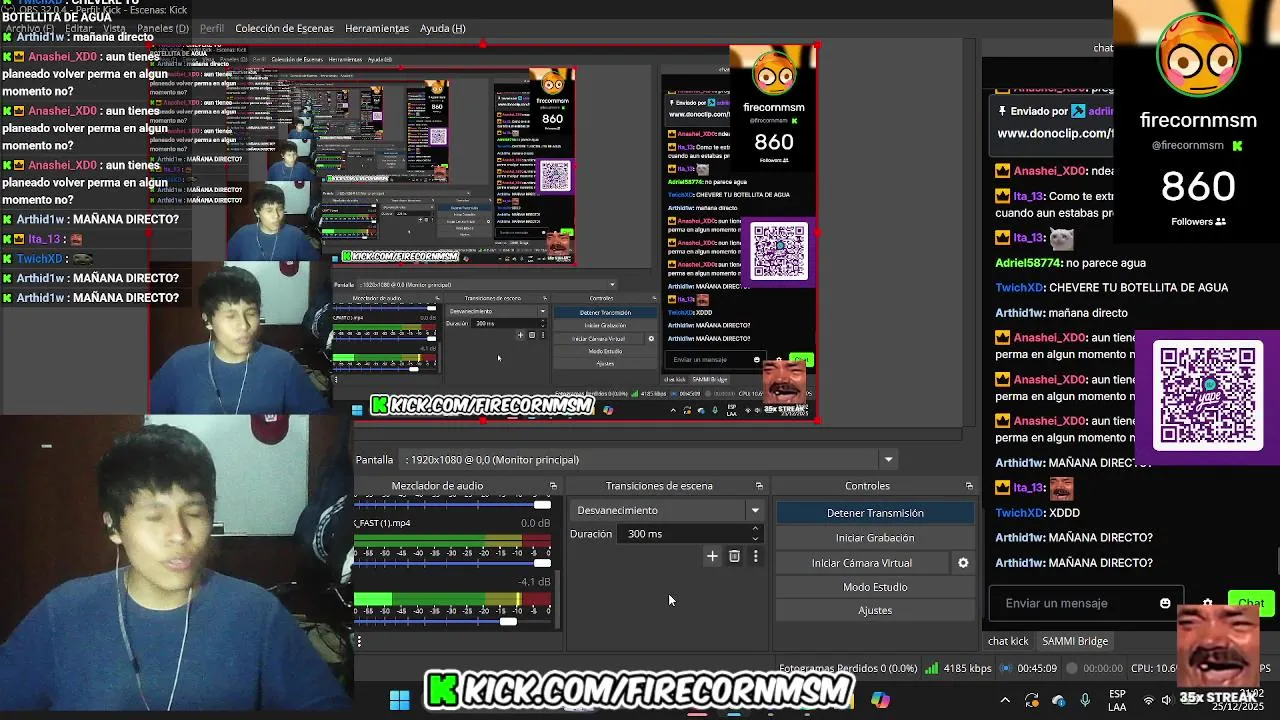
Task: Remove transition using trash icon
Action: pyautogui.click(x=734, y=556)
